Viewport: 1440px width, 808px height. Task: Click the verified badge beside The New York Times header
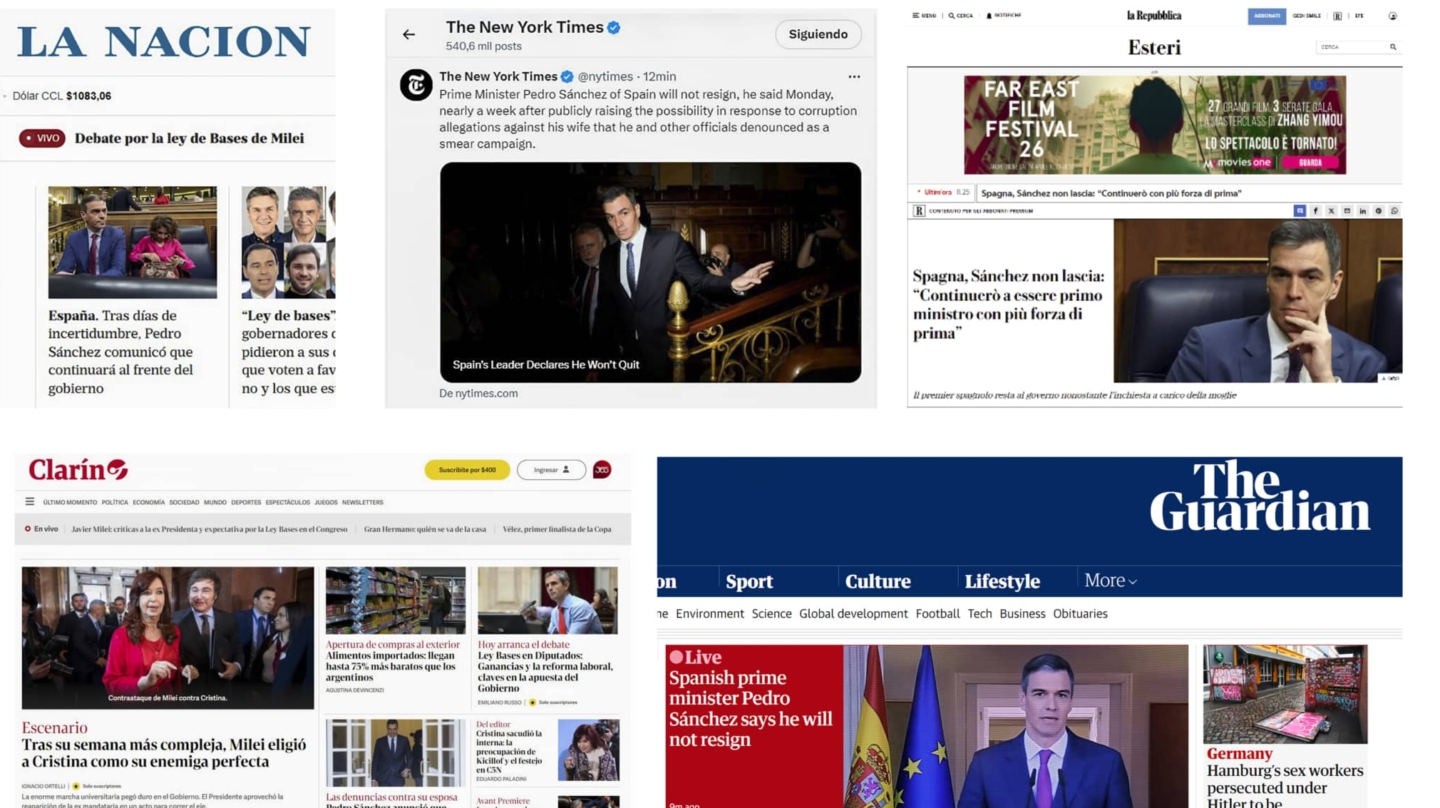tap(614, 28)
